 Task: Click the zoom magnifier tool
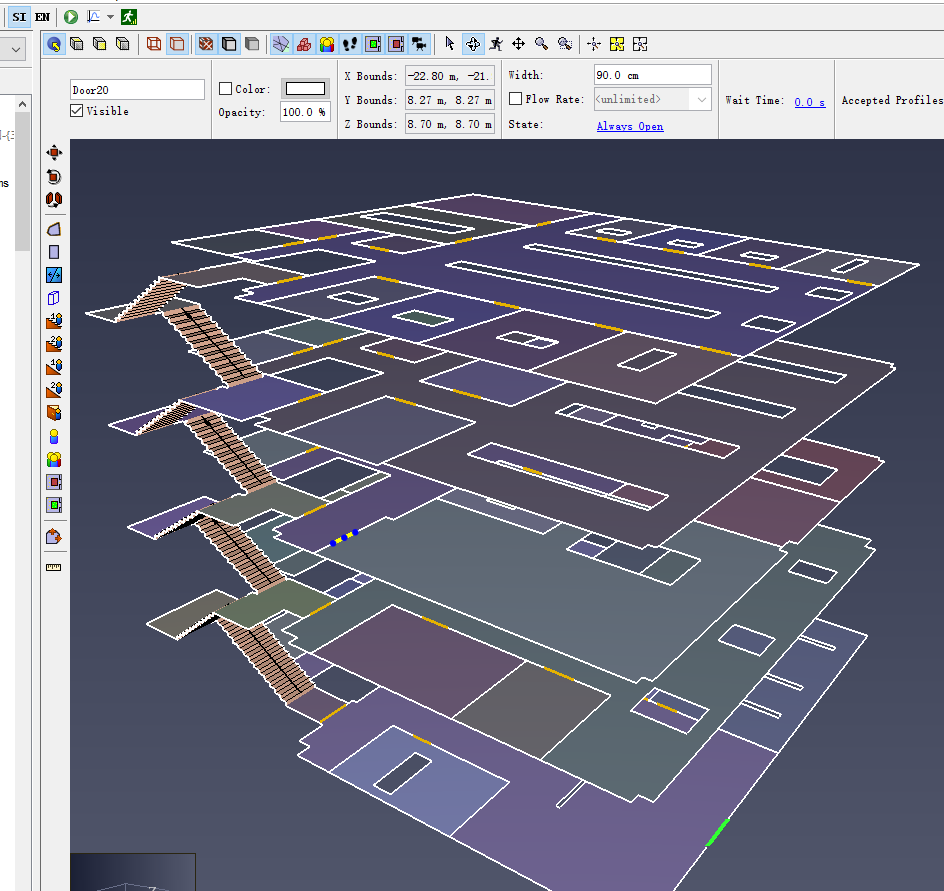coord(541,44)
